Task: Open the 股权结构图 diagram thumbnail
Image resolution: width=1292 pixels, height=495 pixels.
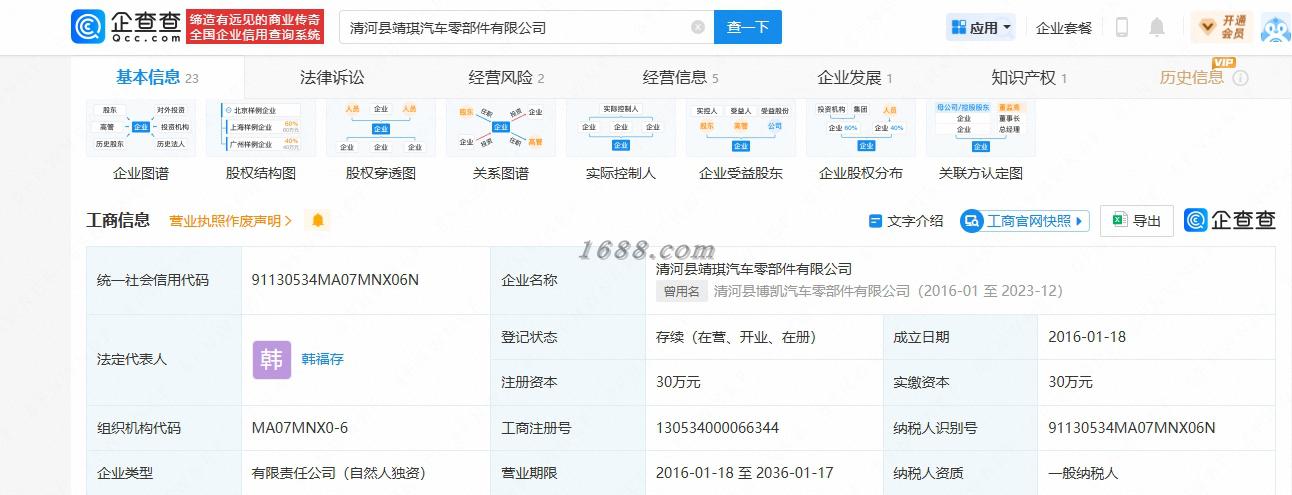Action: pos(260,128)
